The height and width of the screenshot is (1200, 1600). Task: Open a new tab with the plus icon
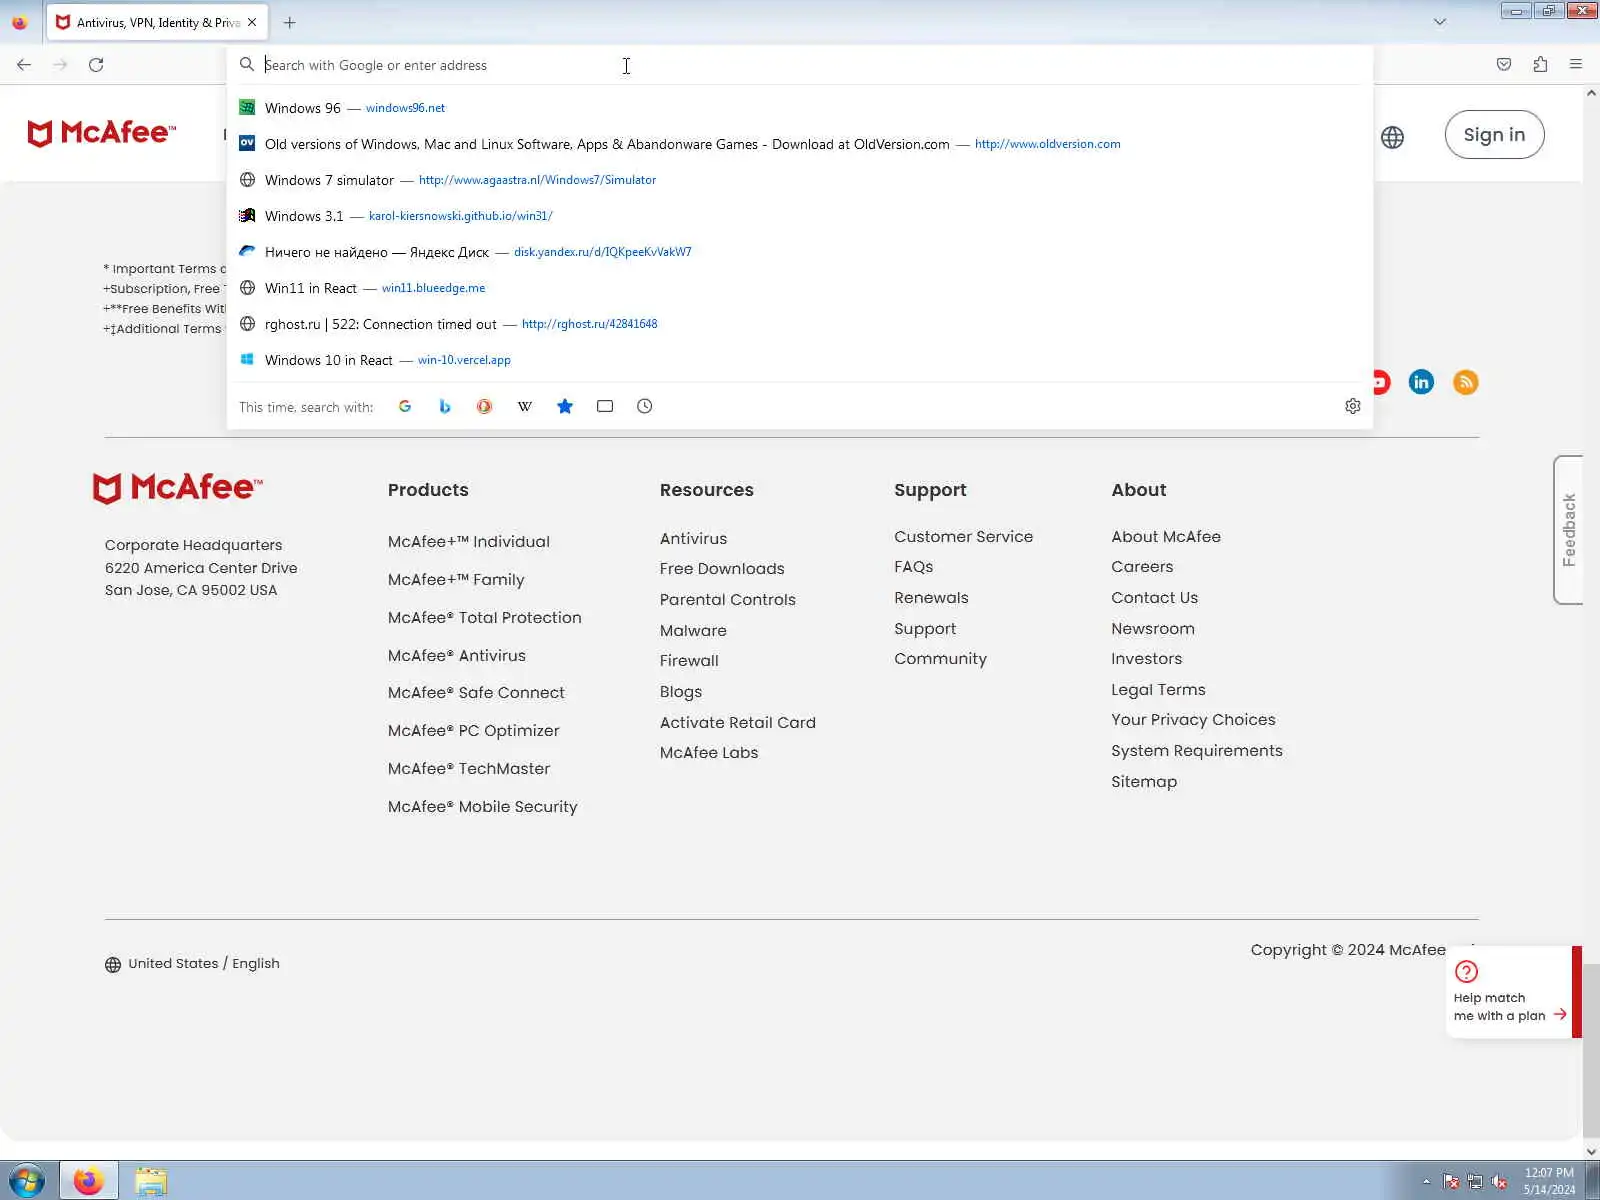tap(290, 22)
